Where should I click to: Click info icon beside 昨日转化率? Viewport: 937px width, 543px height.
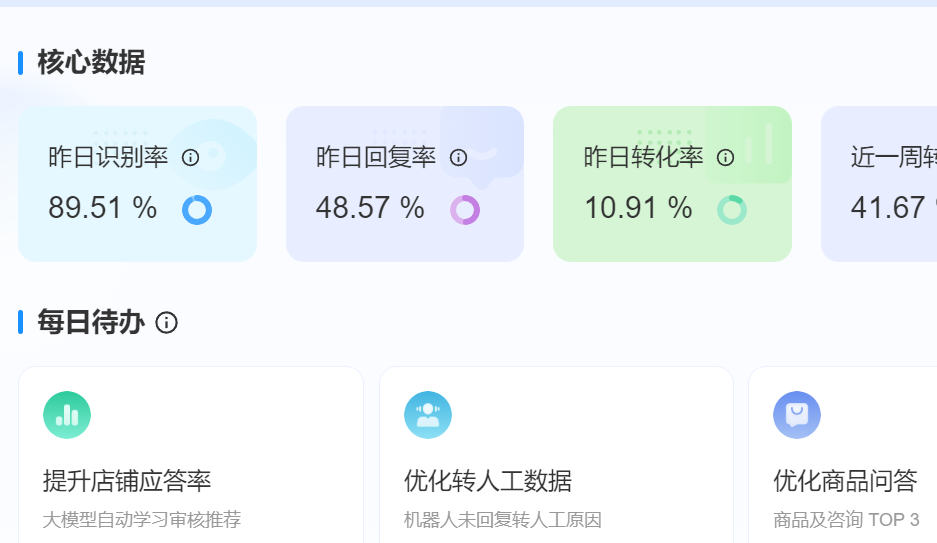726,158
